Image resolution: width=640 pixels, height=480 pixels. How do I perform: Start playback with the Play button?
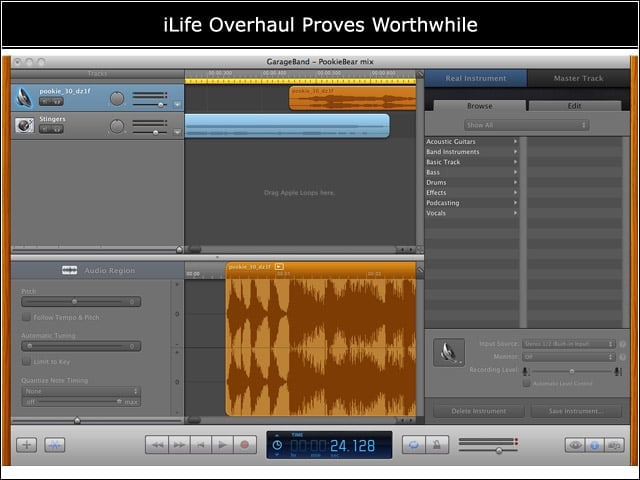[x=222, y=444]
